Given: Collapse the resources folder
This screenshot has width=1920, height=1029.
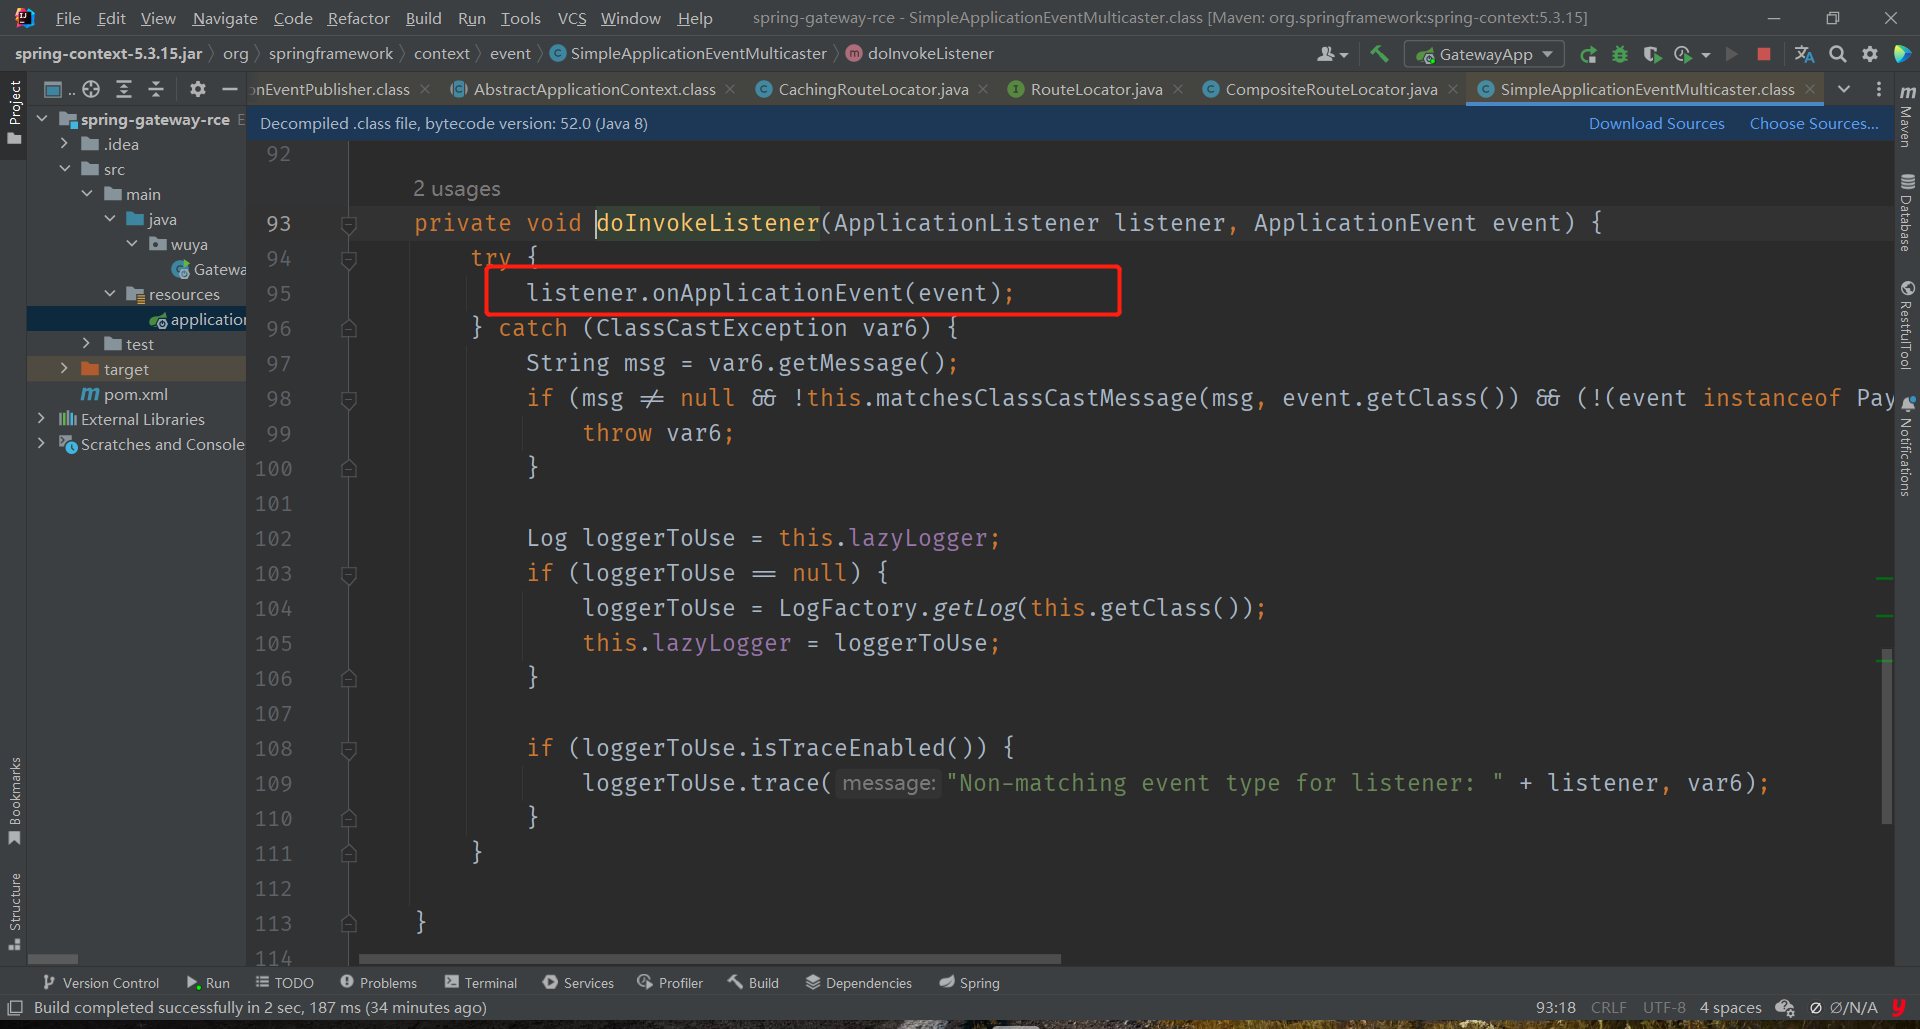Looking at the screenshot, I should click(110, 294).
